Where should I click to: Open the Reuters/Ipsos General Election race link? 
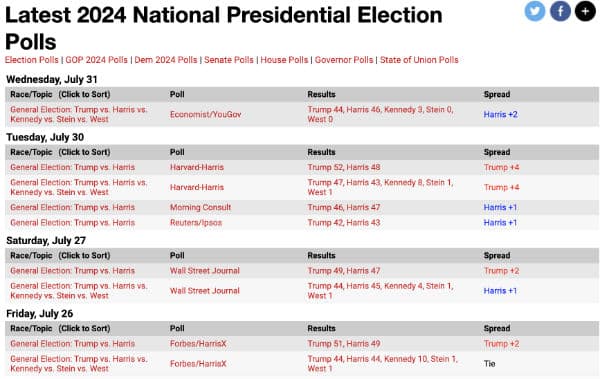pyautogui.click(x=73, y=223)
